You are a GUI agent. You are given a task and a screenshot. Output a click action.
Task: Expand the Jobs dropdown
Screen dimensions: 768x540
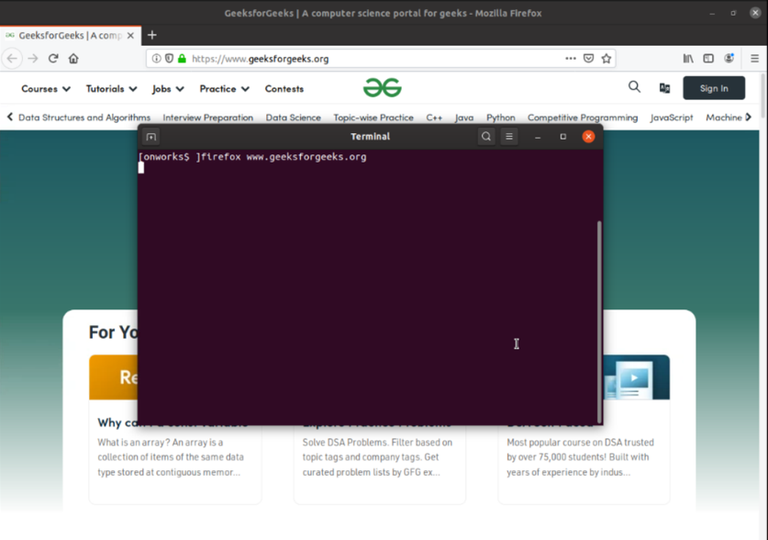(x=168, y=89)
